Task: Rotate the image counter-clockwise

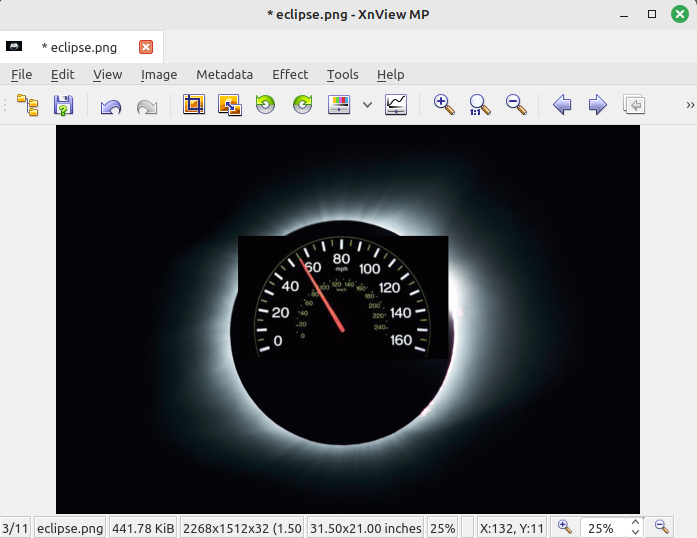Action: [x=265, y=105]
